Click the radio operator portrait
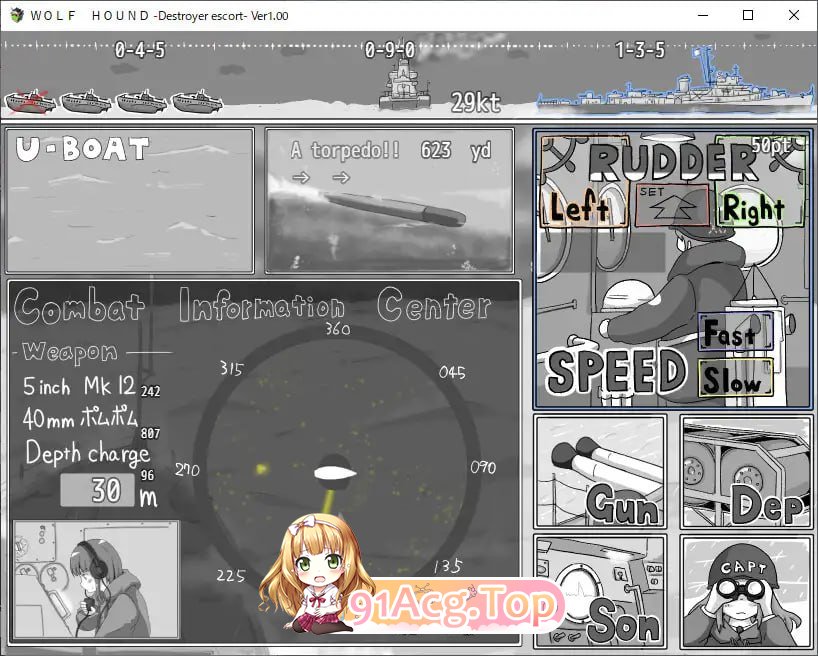 [96, 579]
